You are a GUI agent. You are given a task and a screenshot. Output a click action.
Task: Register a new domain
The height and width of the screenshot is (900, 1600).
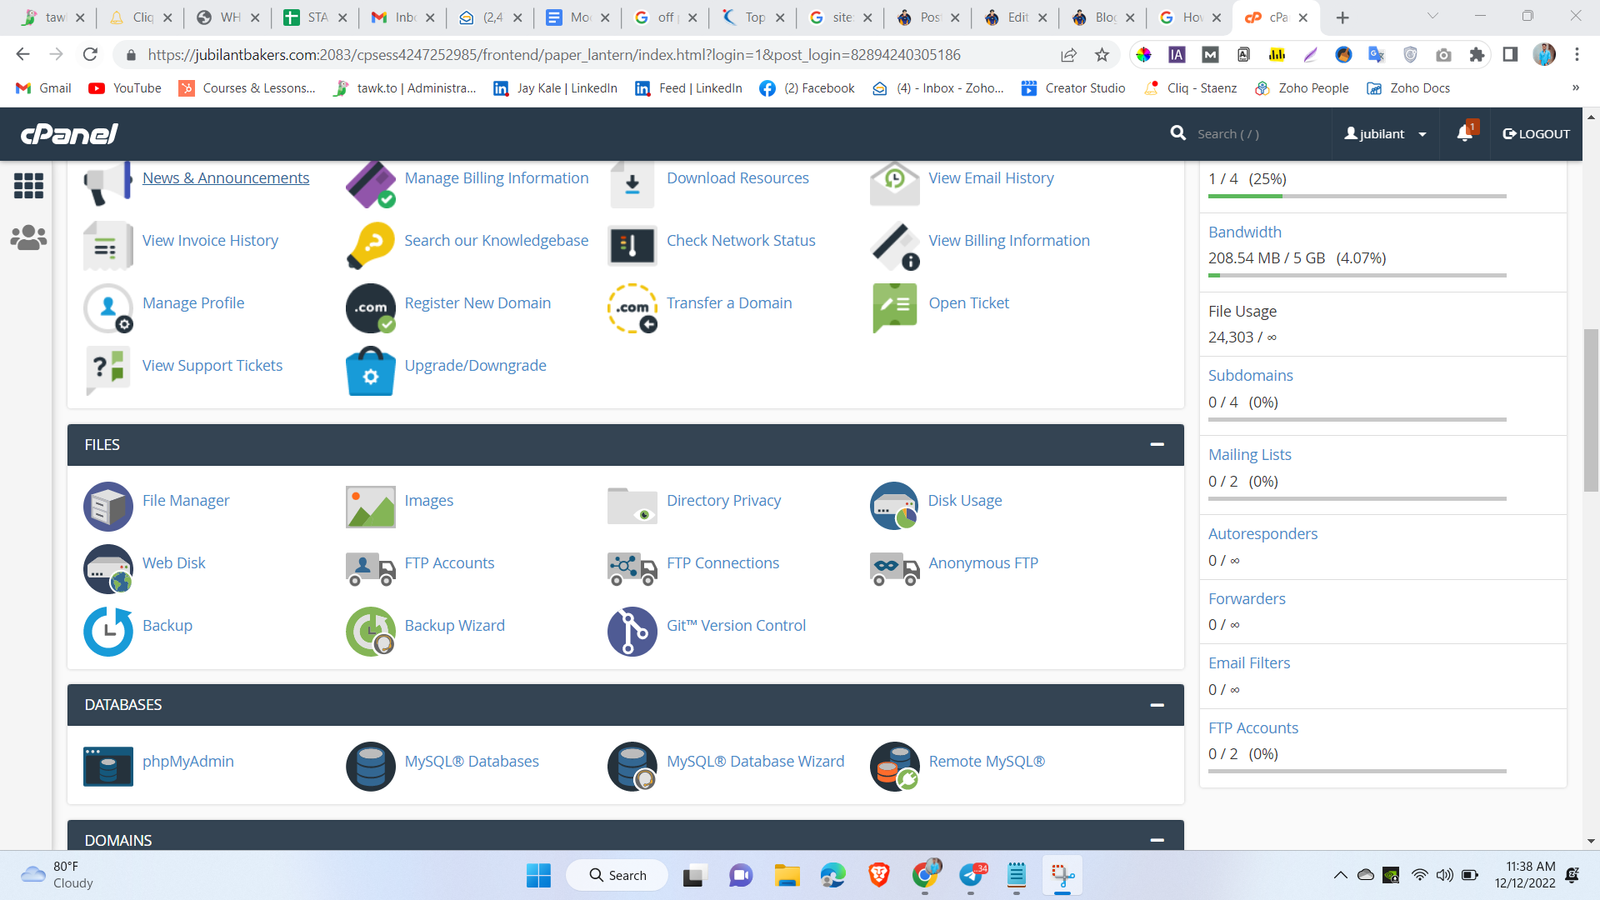(x=478, y=302)
